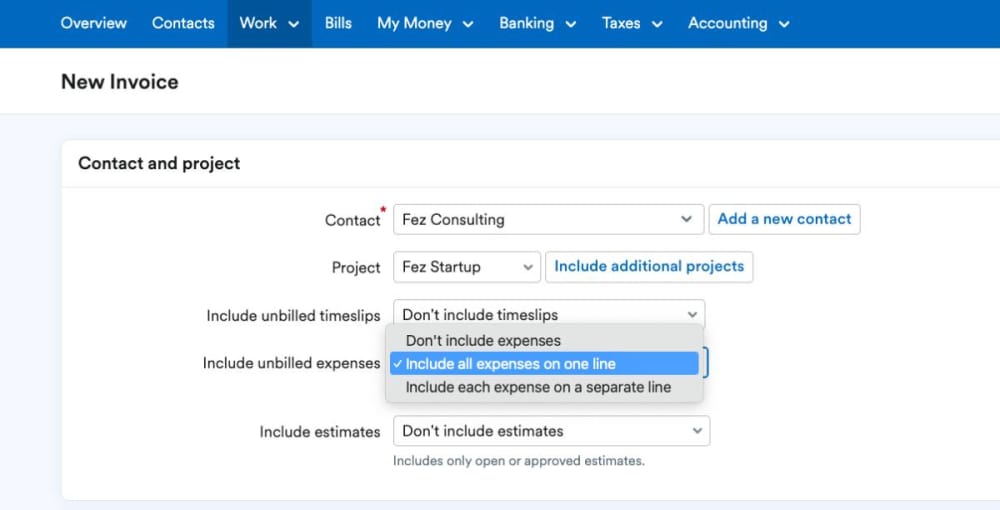The height and width of the screenshot is (510, 1000).
Task: Select Include each expense on a separate line
Action: coord(538,387)
